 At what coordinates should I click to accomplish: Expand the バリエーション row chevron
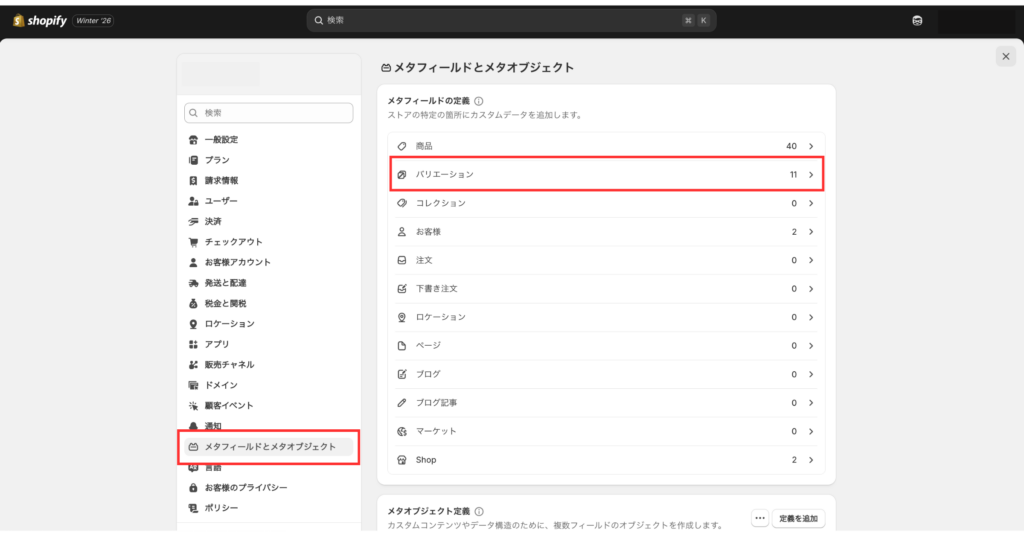pos(811,175)
